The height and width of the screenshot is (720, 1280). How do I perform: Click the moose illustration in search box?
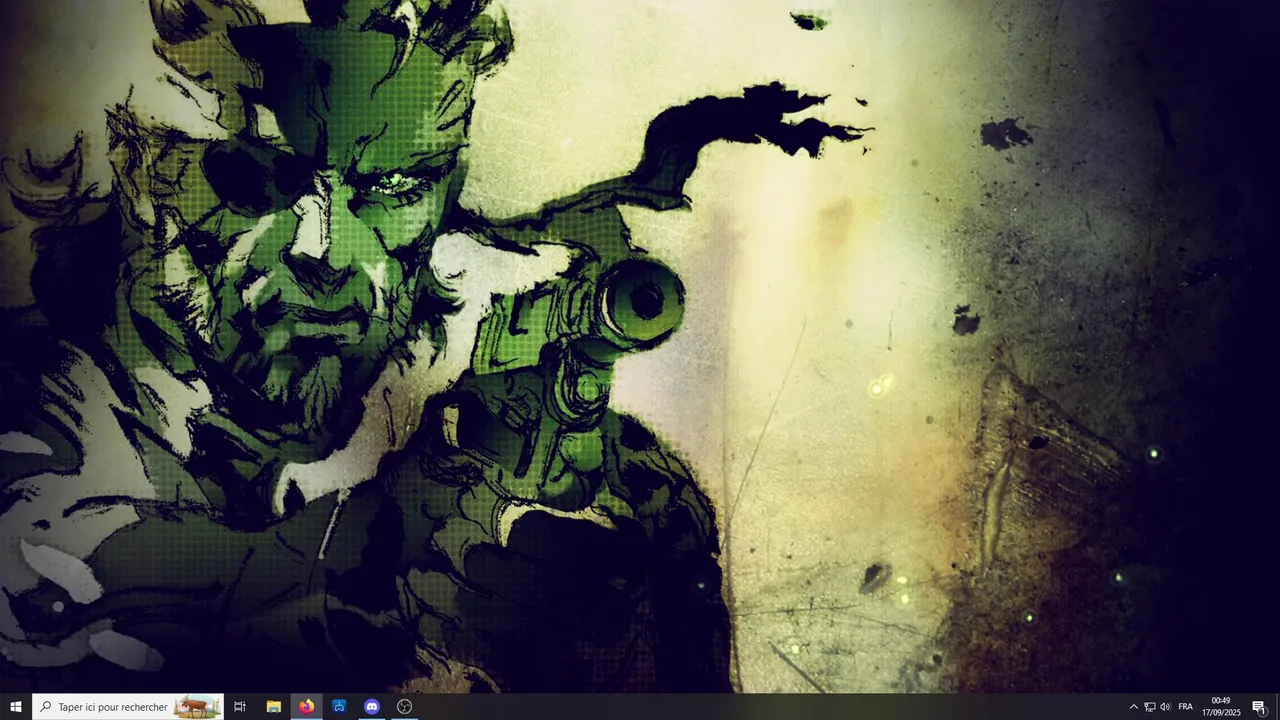pos(197,707)
